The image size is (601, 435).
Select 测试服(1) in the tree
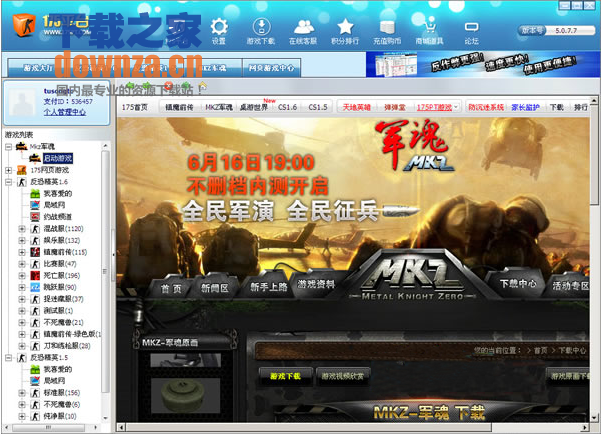[x=58, y=311]
